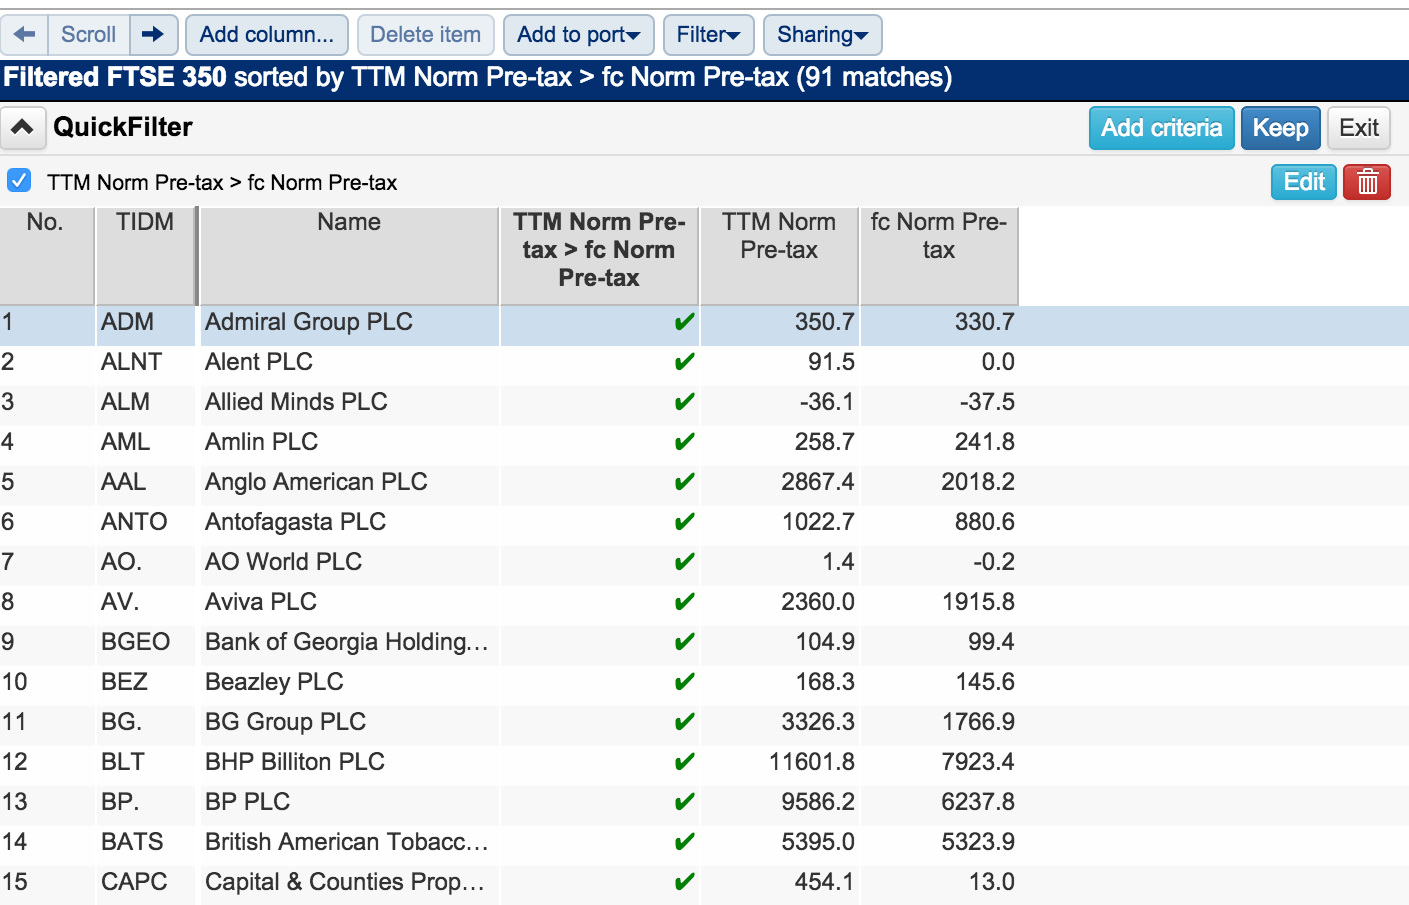Click the Filtered FTSE 350 title bar
1409x905 pixels.
pyautogui.click(x=704, y=78)
